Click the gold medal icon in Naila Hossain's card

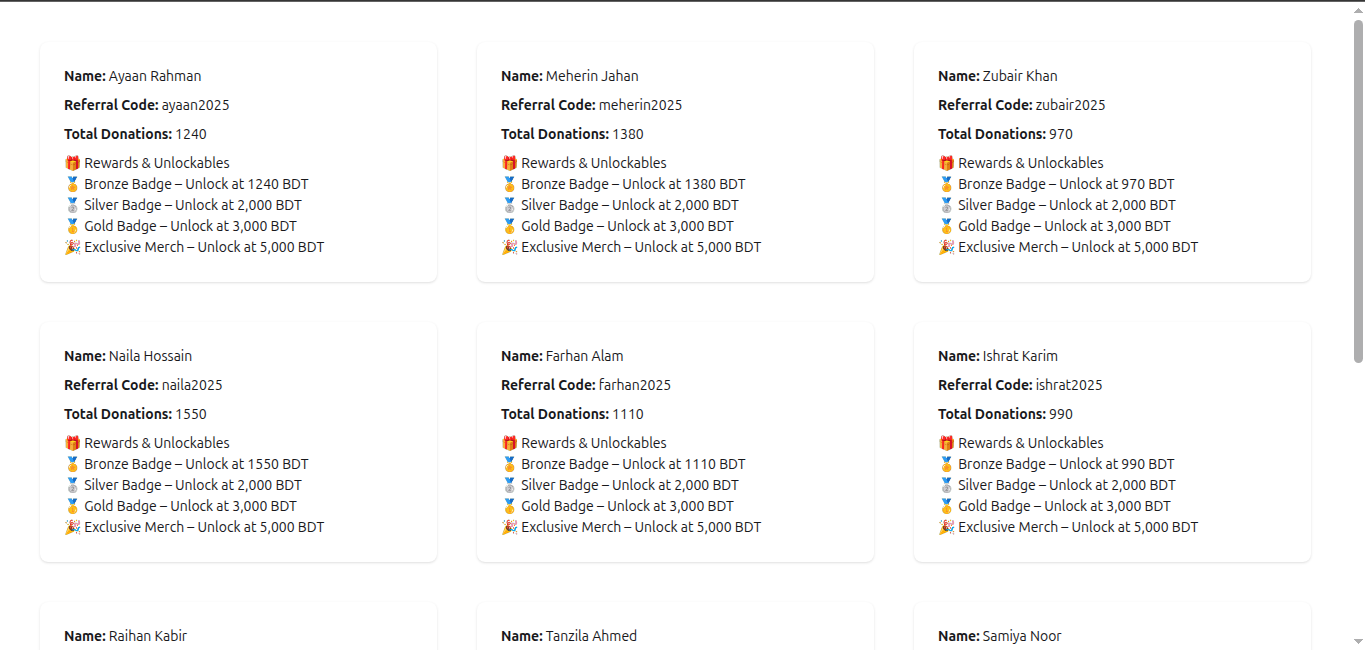pyautogui.click(x=72, y=506)
